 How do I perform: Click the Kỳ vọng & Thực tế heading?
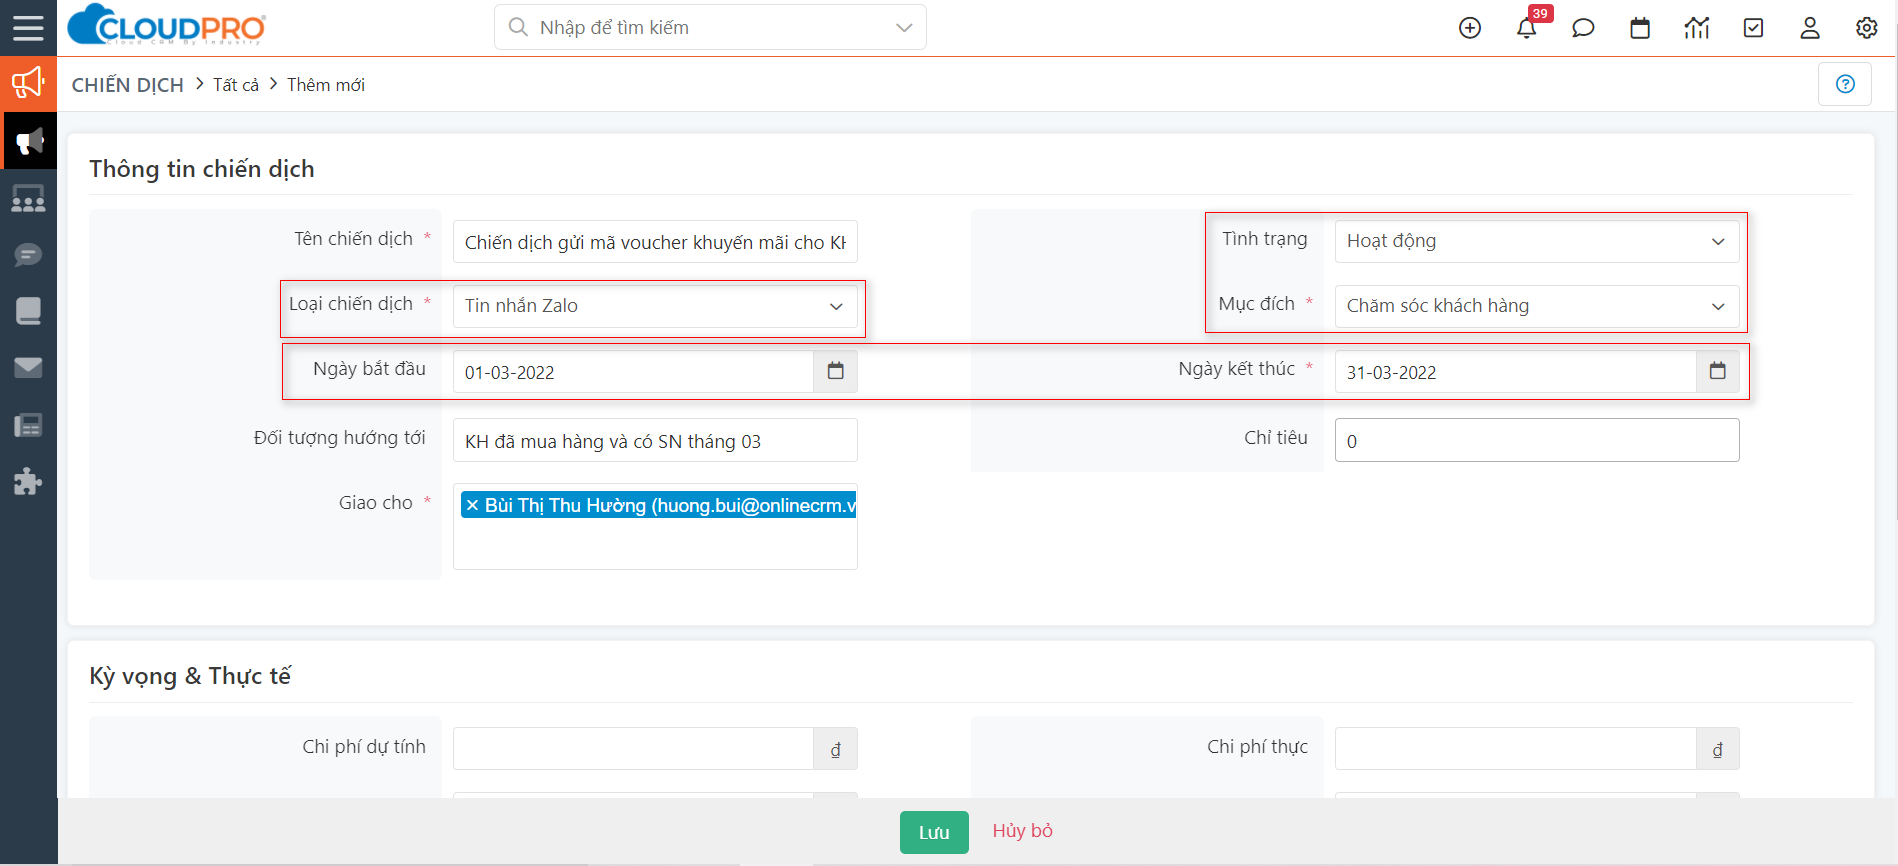tap(190, 676)
